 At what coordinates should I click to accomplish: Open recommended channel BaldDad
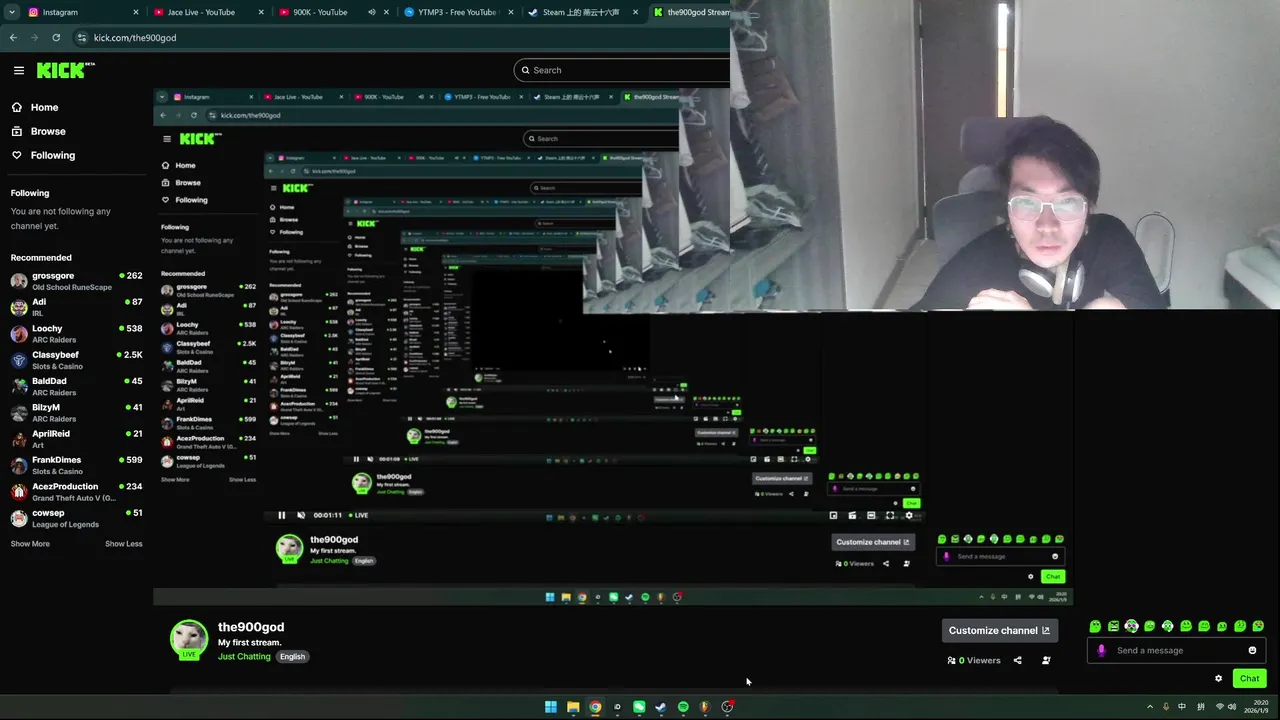(x=76, y=386)
